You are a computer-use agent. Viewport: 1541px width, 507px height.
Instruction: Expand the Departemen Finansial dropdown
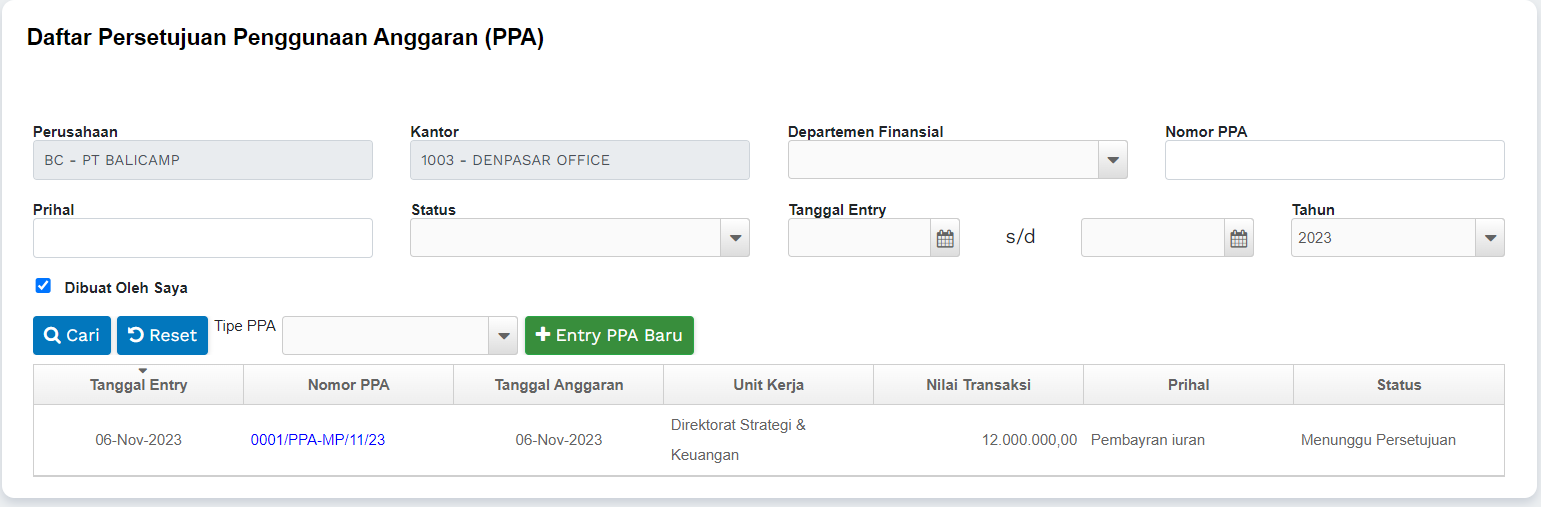1112,160
